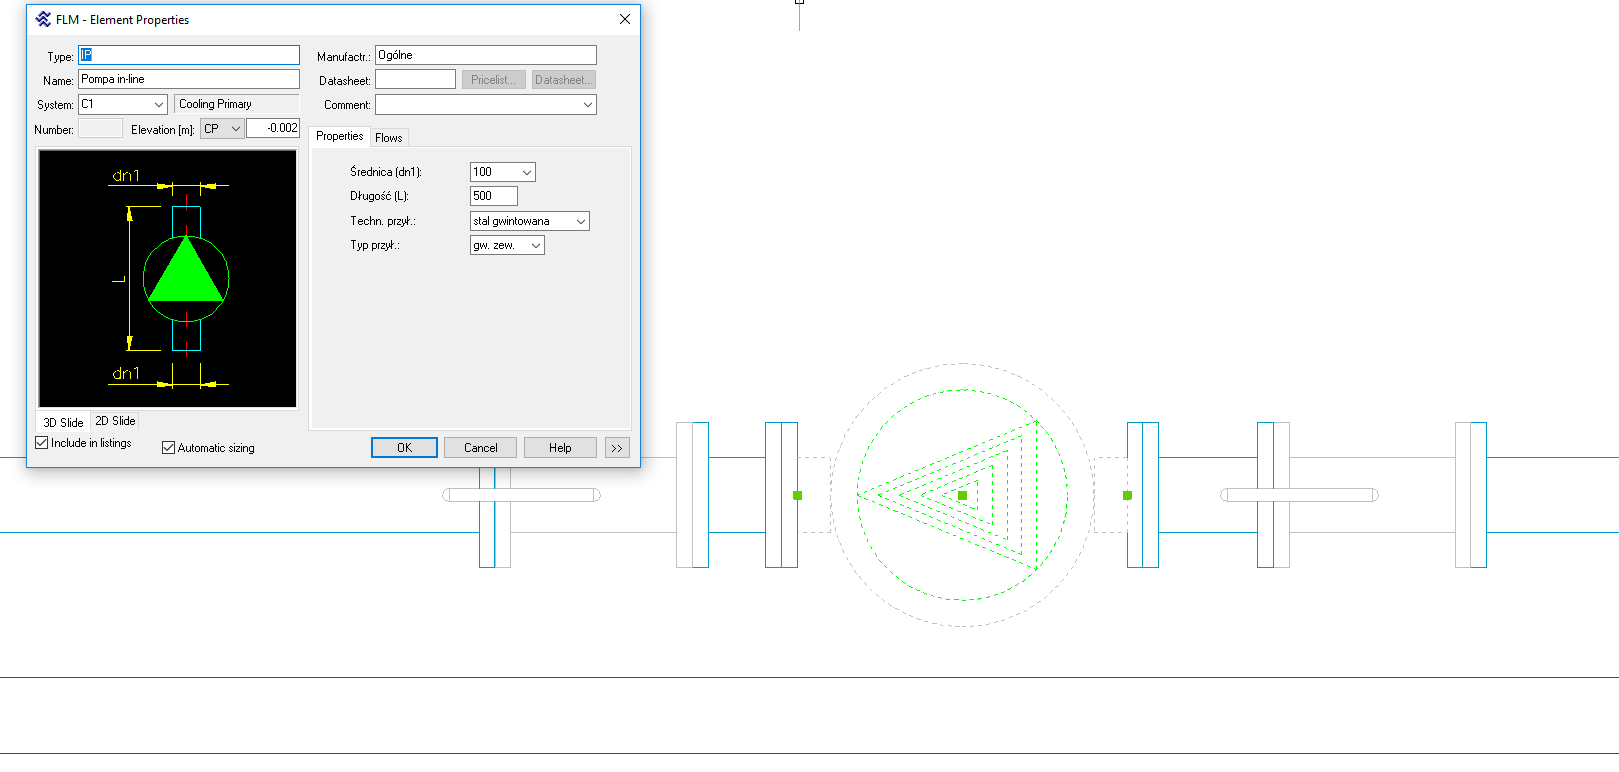Click the pump preview slide image
The width and height of the screenshot is (1619, 772).
click(168, 279)
